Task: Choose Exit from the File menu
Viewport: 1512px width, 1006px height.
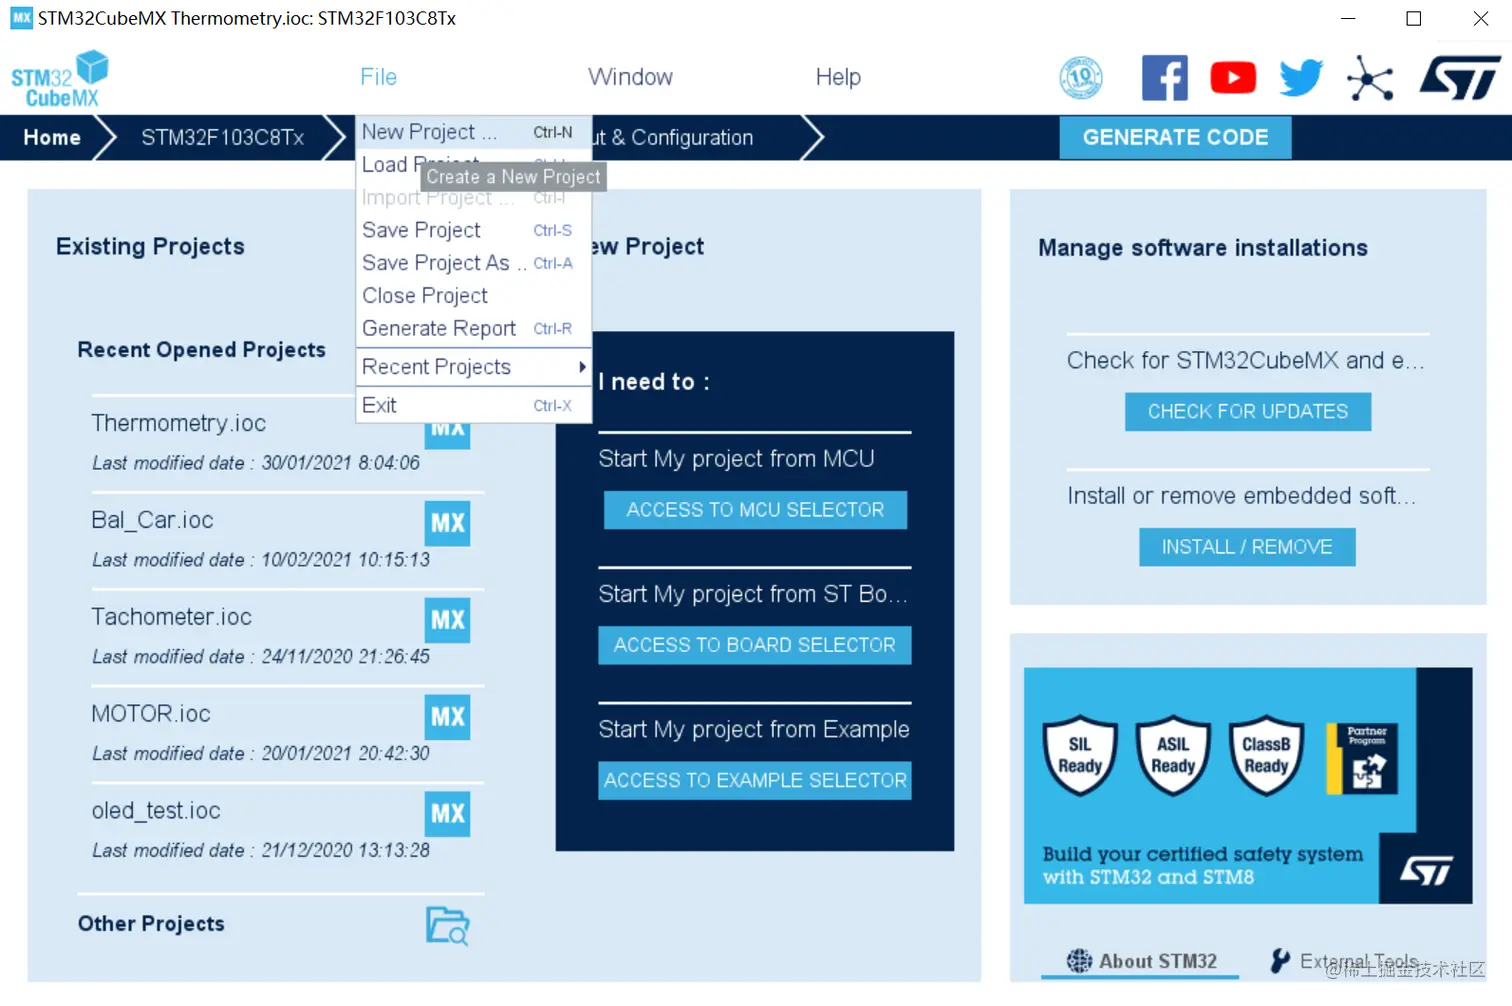Action: coord(474,405)
